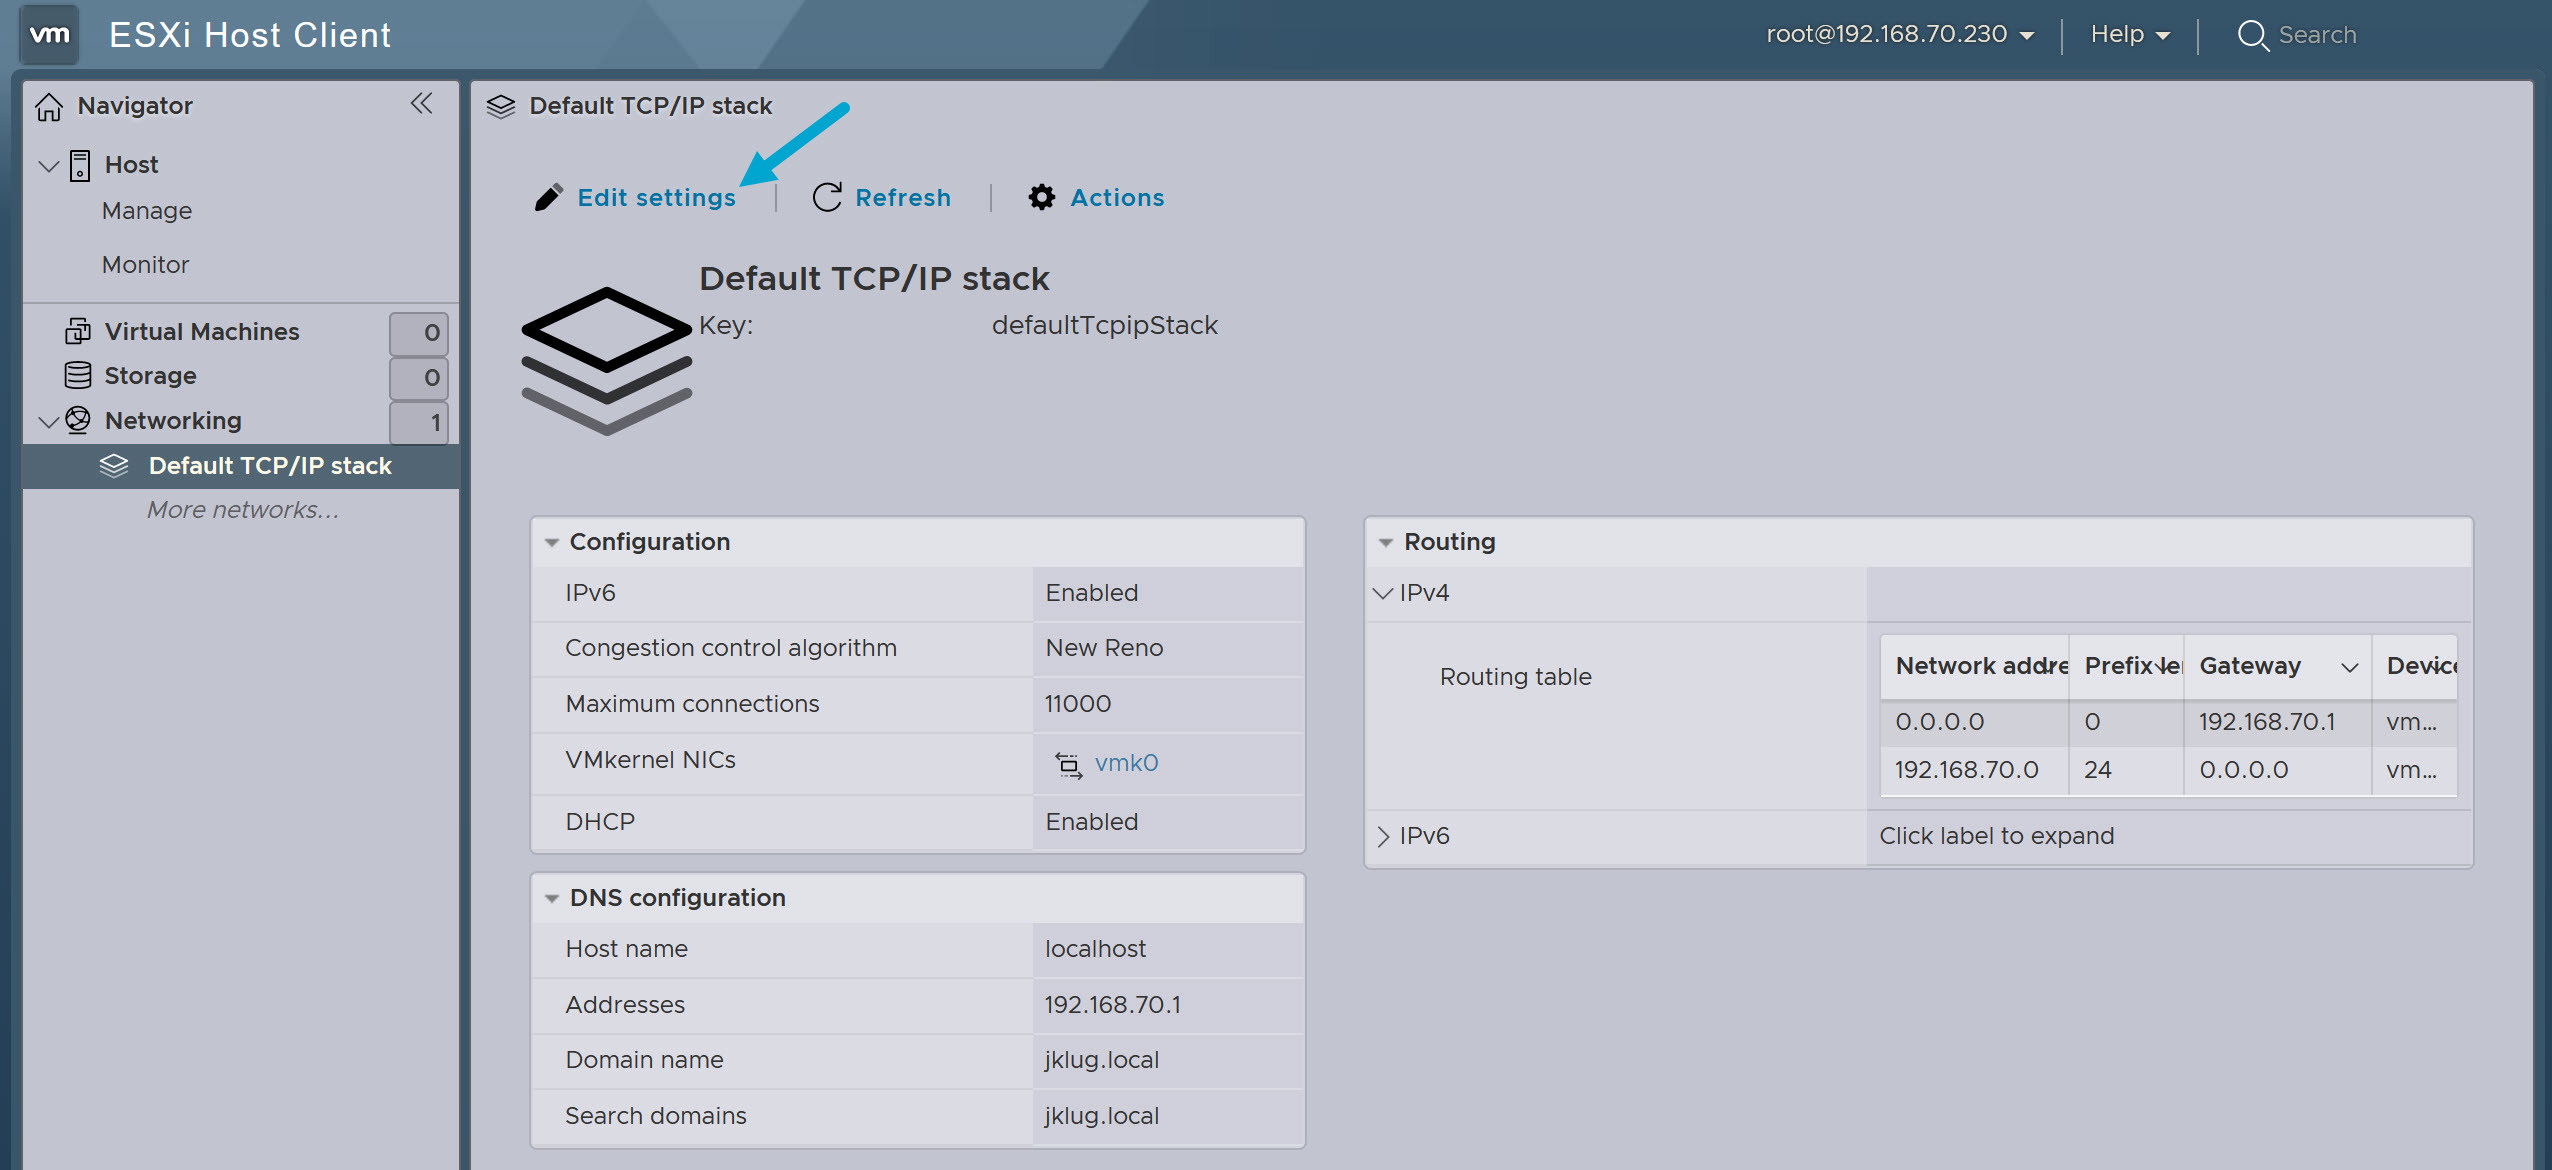Select Monitor in the Host menu
2552x1170 pixels.
pyautogui.click(x=145, y=264)
